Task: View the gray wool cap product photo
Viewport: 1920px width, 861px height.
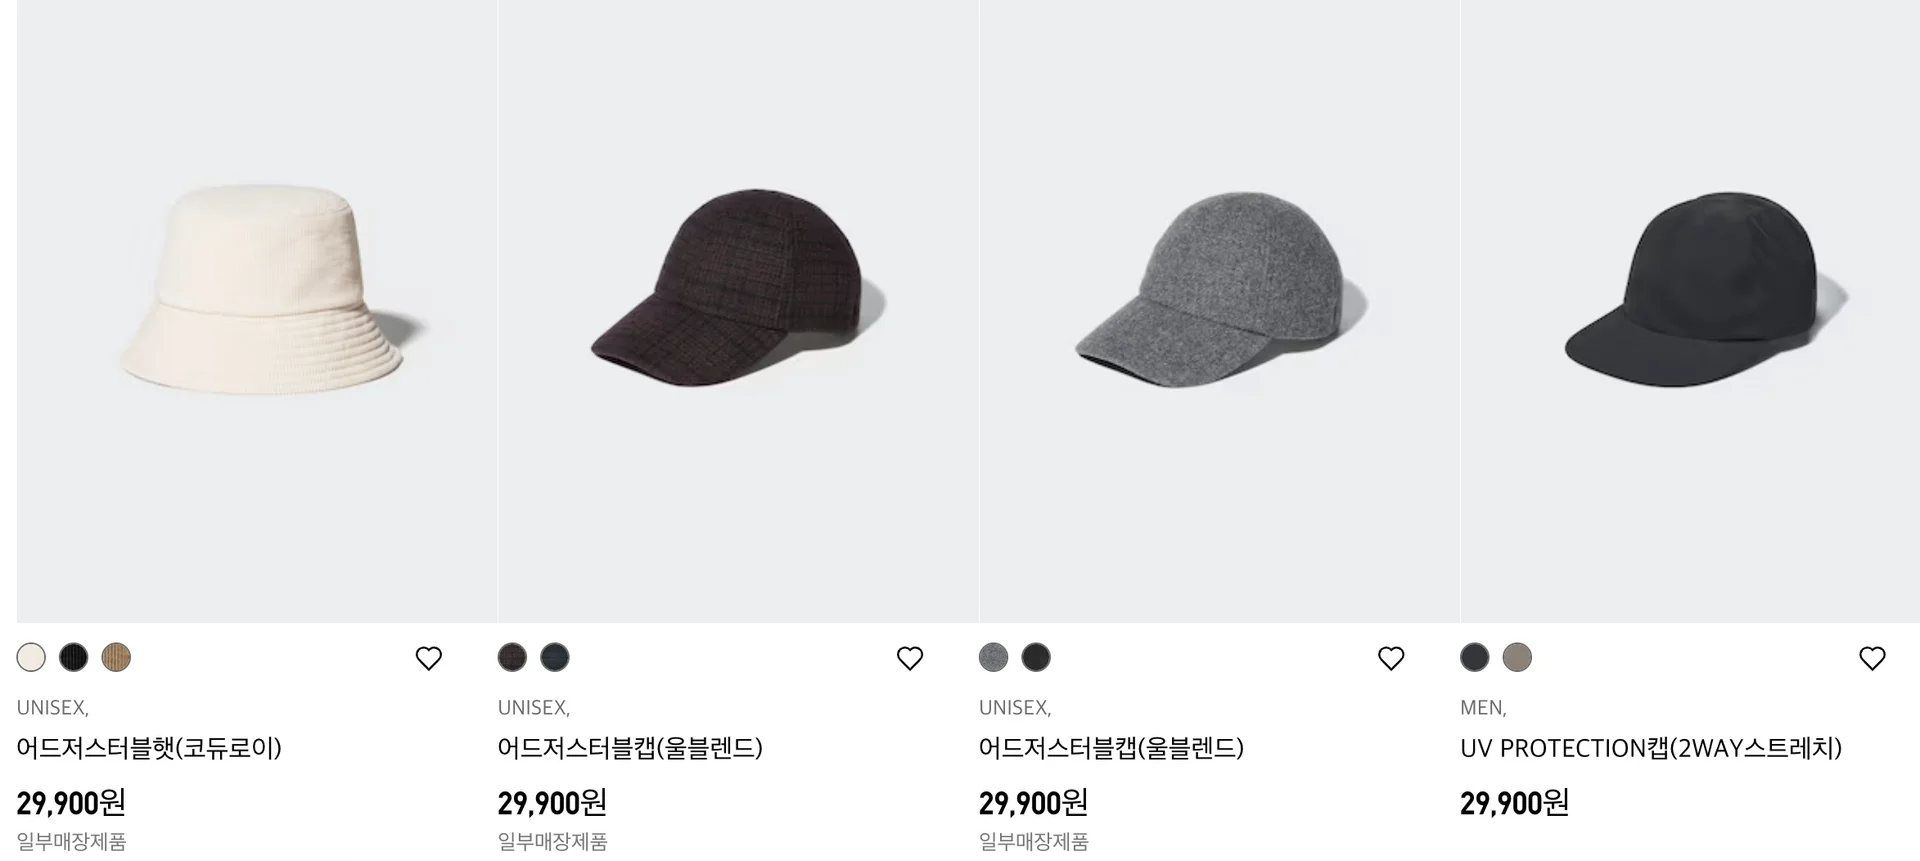Action: pyautogui.click(x=1219, y=311)
